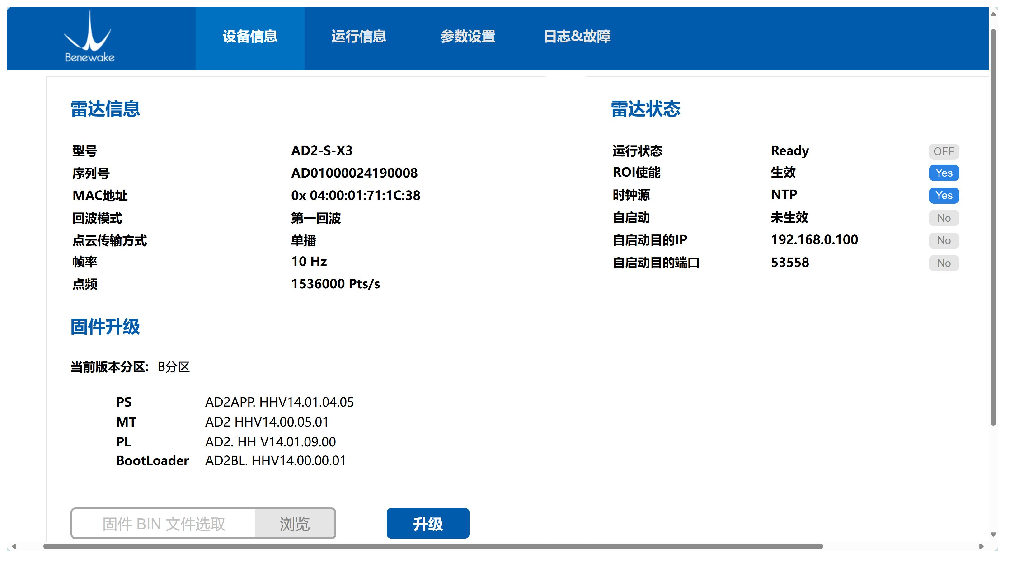Toggle the 自启动目的端口 No switch
1014x564 pixels.
pos(944,263)
